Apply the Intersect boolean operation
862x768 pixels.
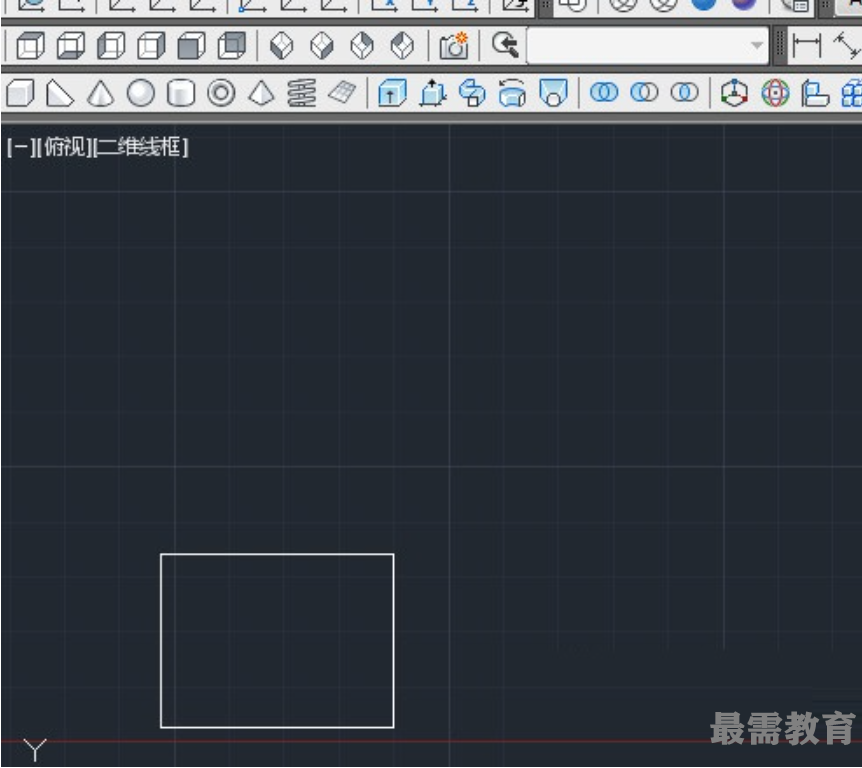point(685,92)
